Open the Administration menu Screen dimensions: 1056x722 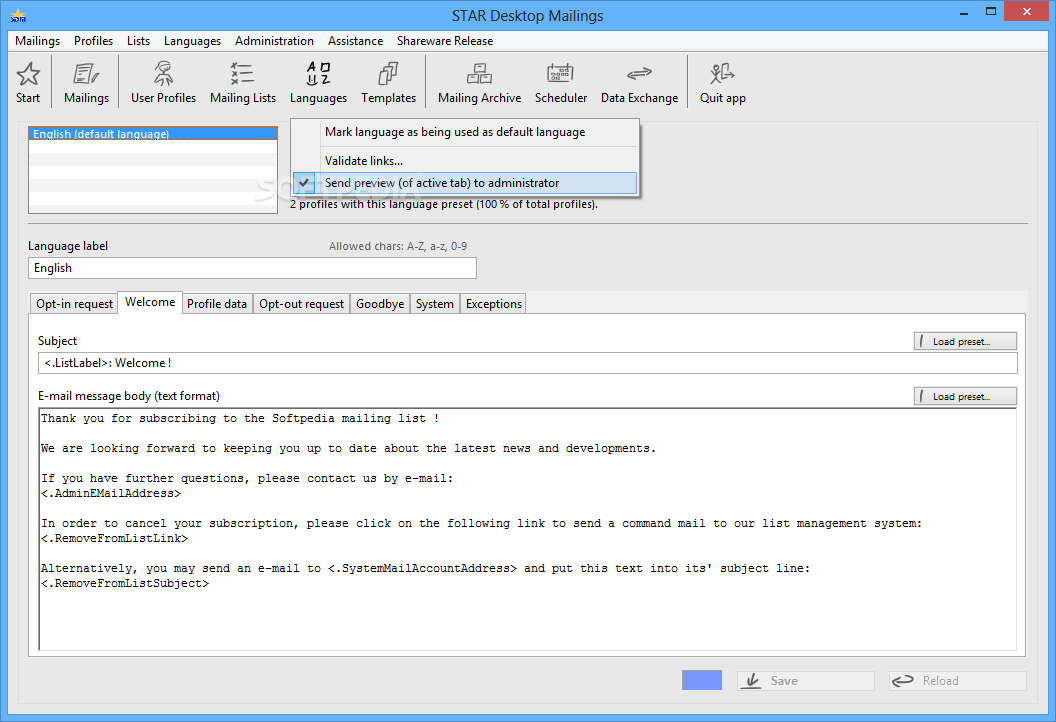[x=274, y=40]
